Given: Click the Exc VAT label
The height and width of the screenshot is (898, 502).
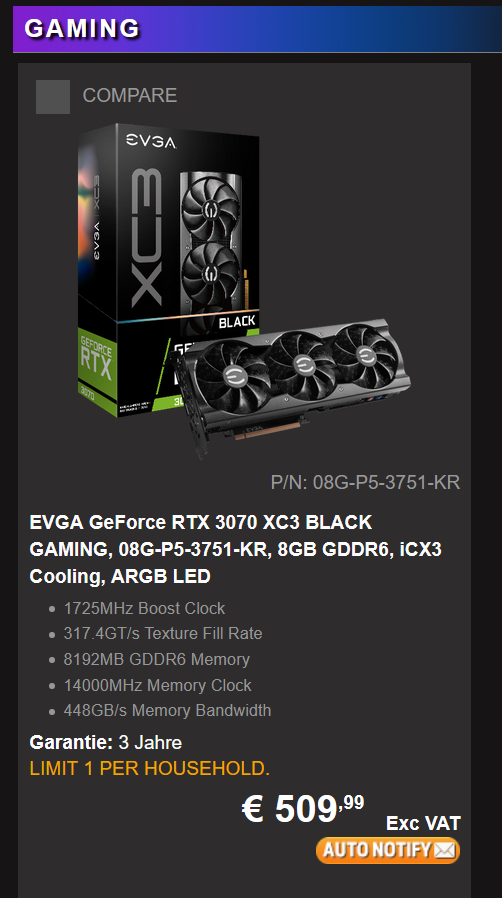Looking at the screenshot, I should click(423, 823).
